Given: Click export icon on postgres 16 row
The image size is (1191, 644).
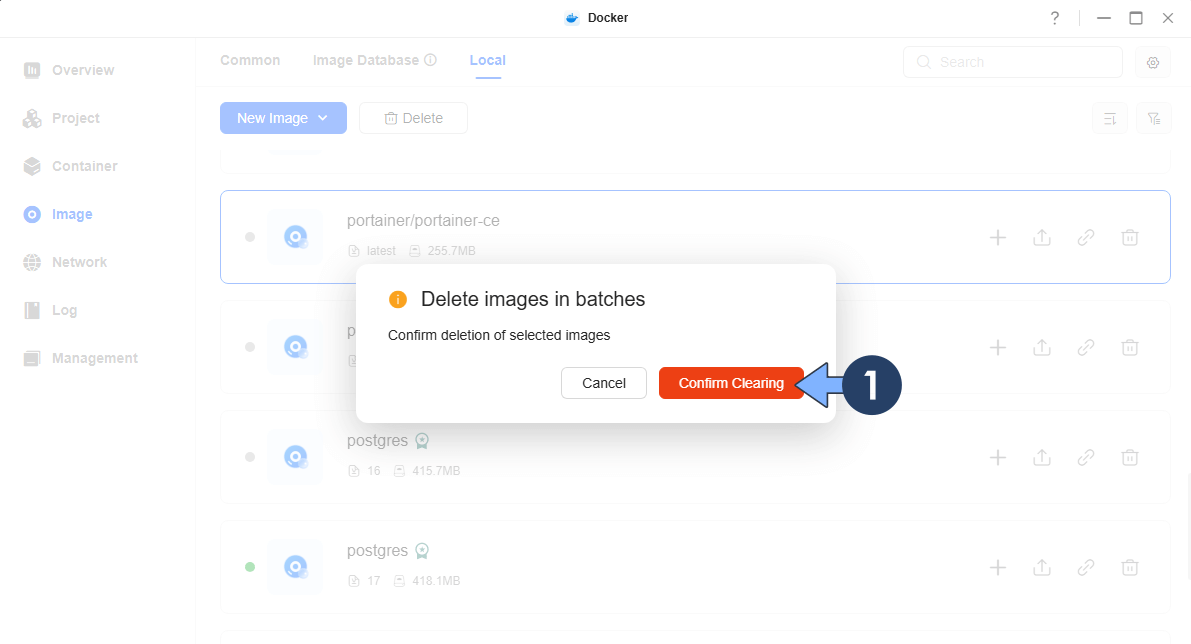Looking at the screenshot, I should [1042, 457].
